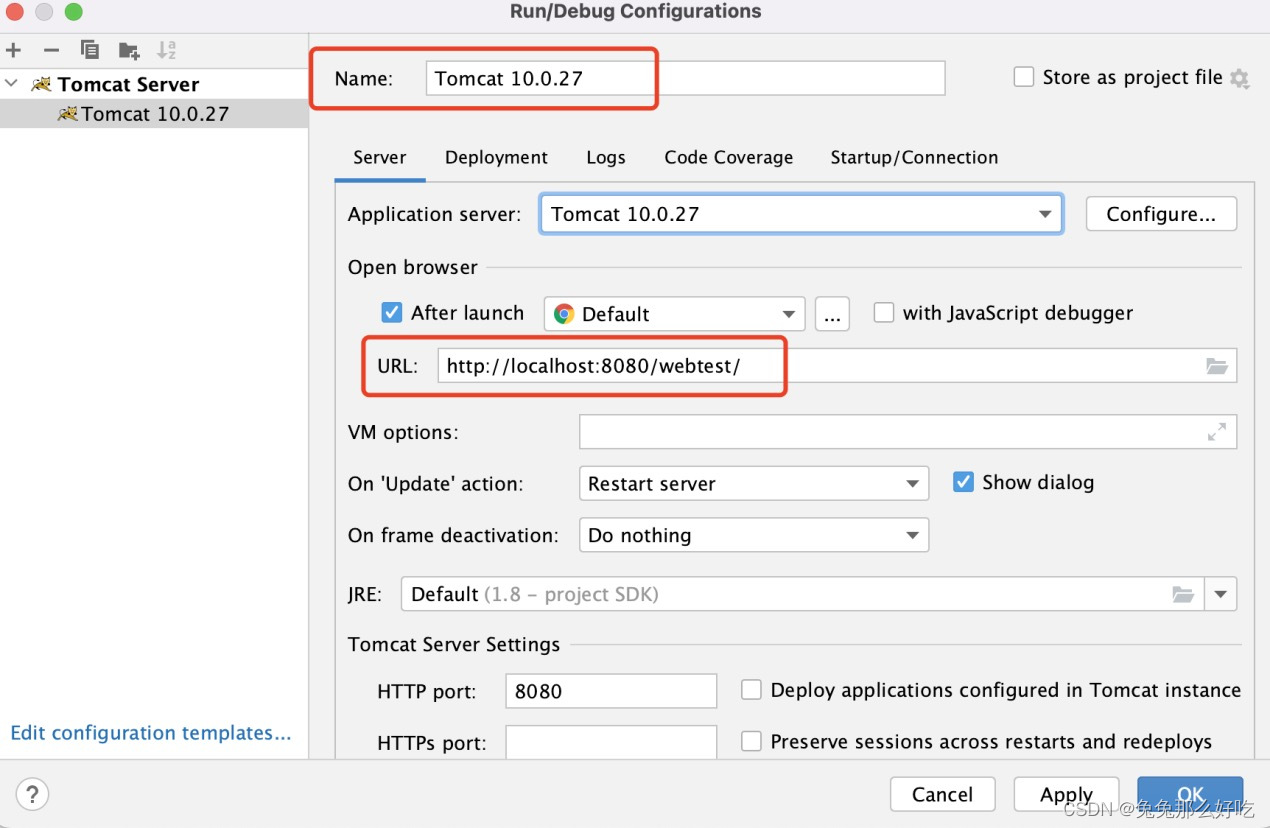Open On frame deactivation dropdown
Viewport: 1270px width, 828px height.
pyautogui.click(x=754, y=535)
